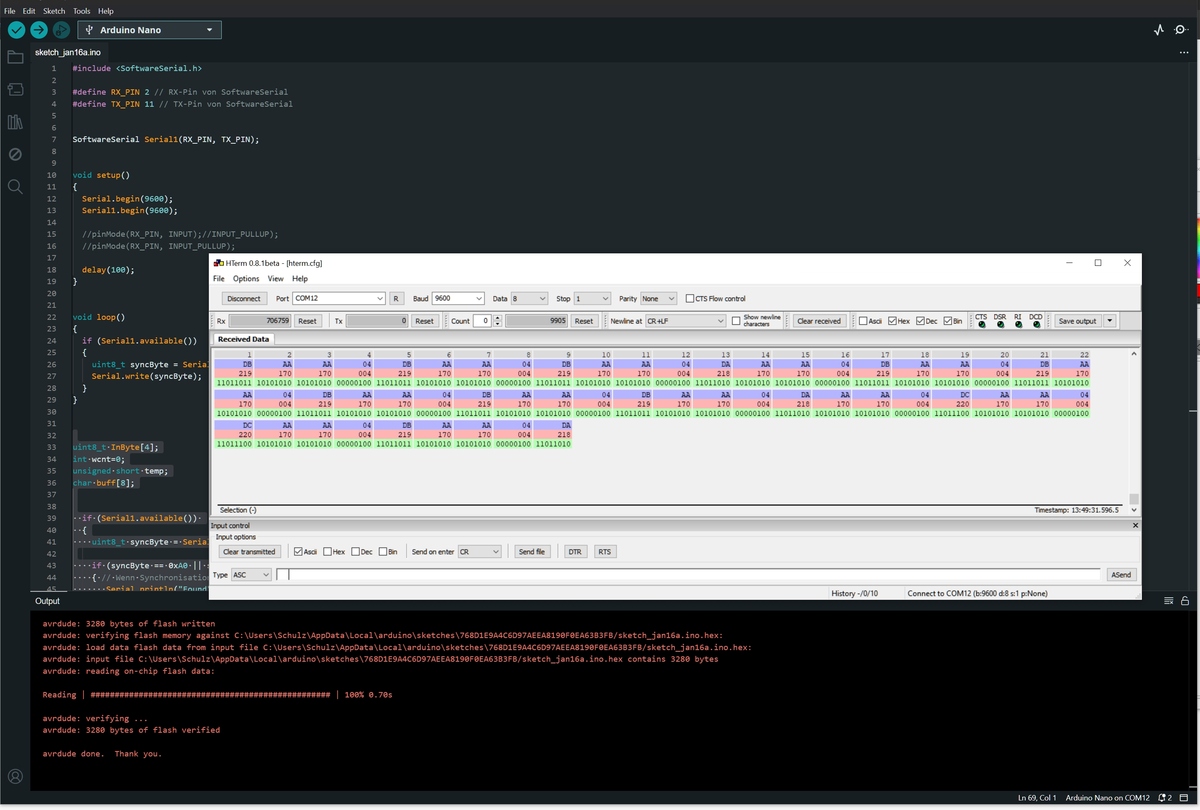Open View menu in HTerm
This screenshot has height=810, width=1200.
275,278
